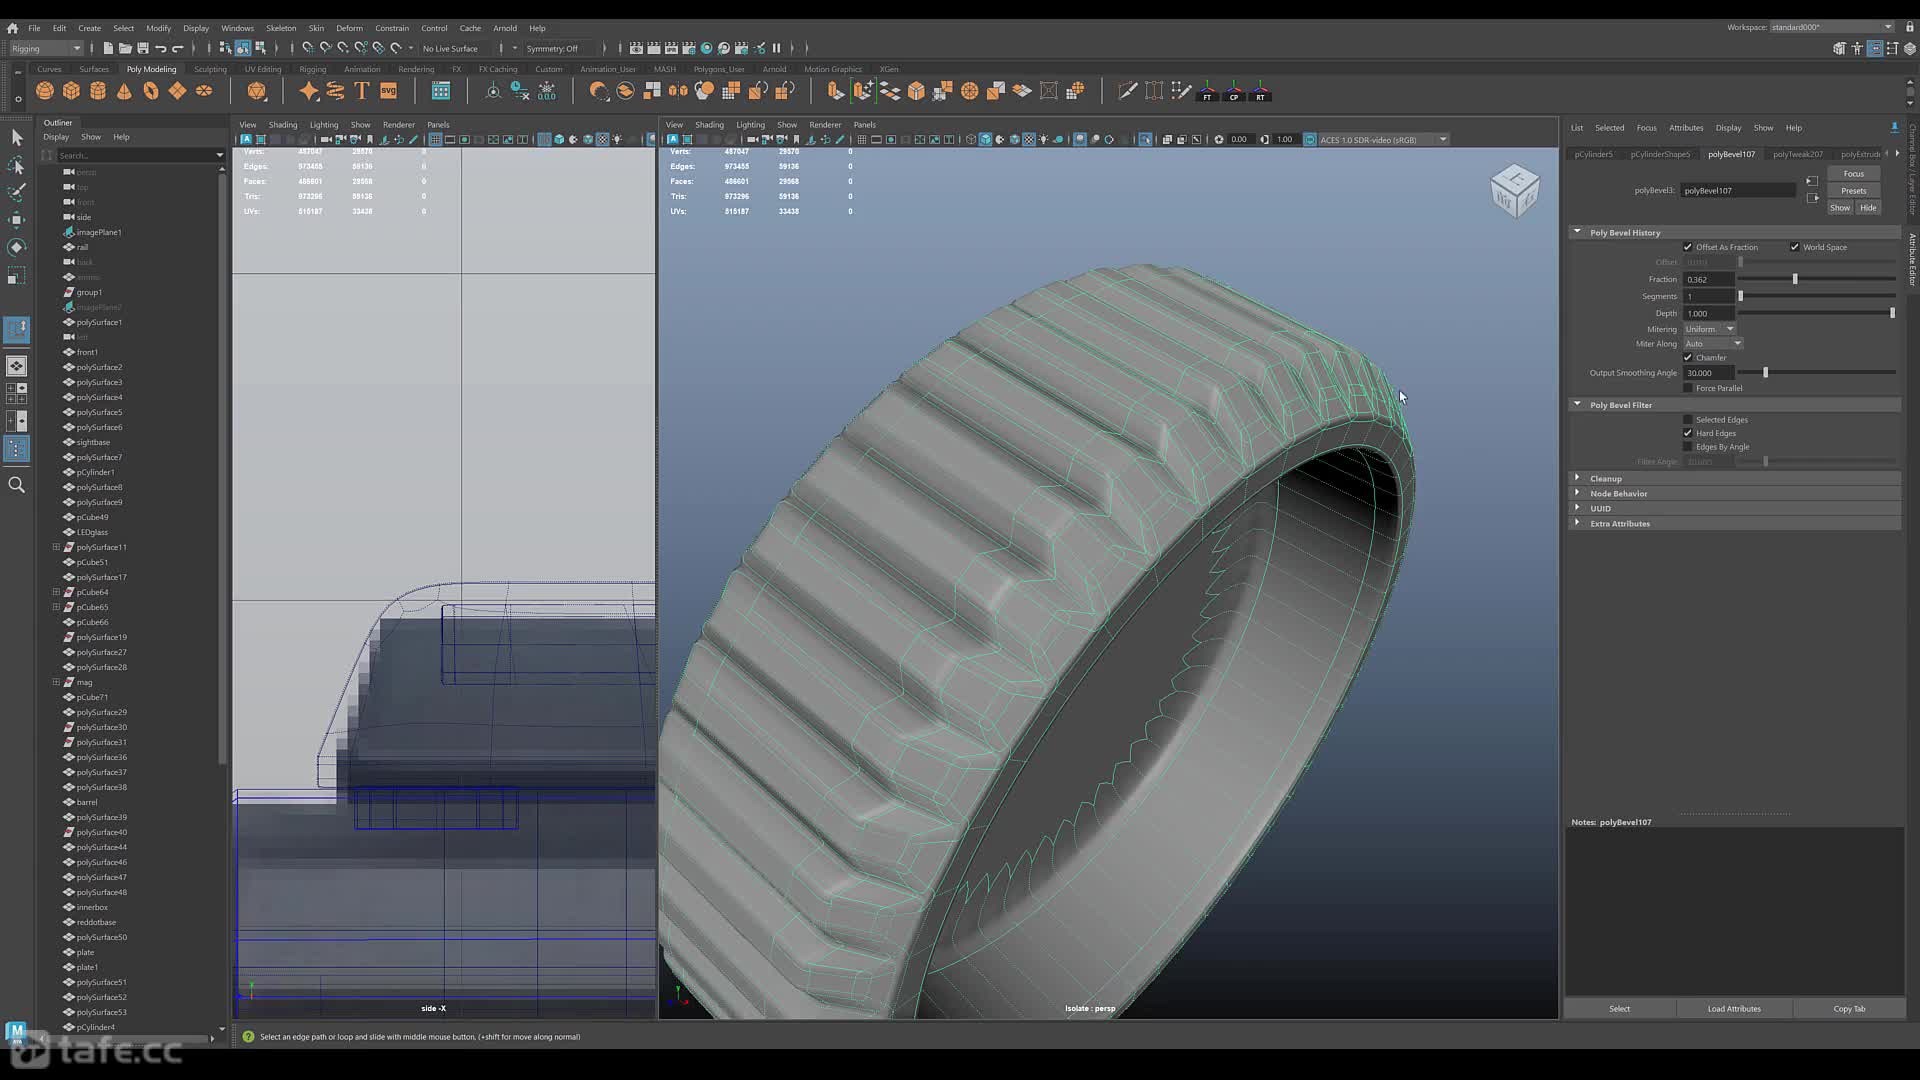Create a polygon cone from shelf
Screen dimensions: 1920x1080
point(124,91)
